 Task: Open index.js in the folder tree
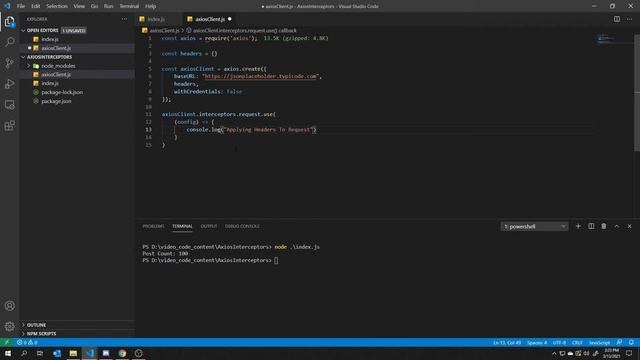click(x=77, y=83)
